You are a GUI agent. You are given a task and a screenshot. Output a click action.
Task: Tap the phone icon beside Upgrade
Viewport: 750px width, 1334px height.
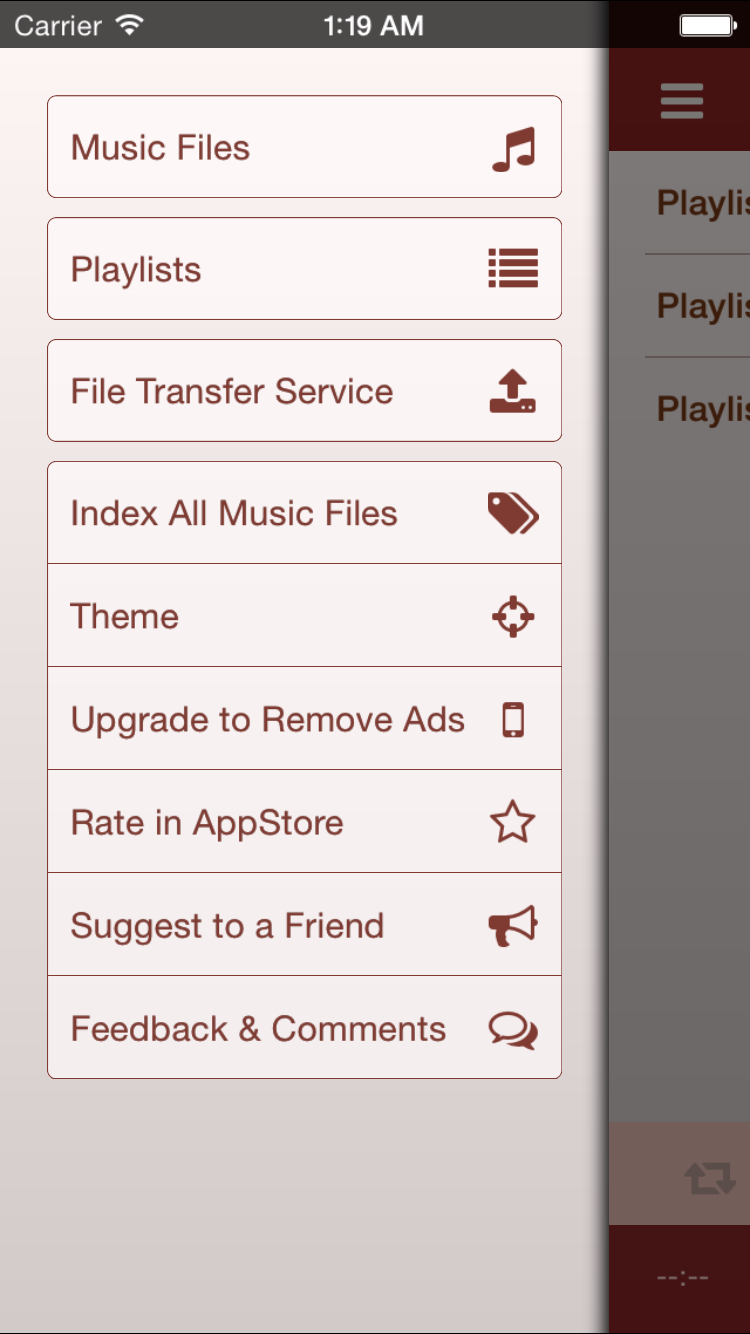click(513, 720)
